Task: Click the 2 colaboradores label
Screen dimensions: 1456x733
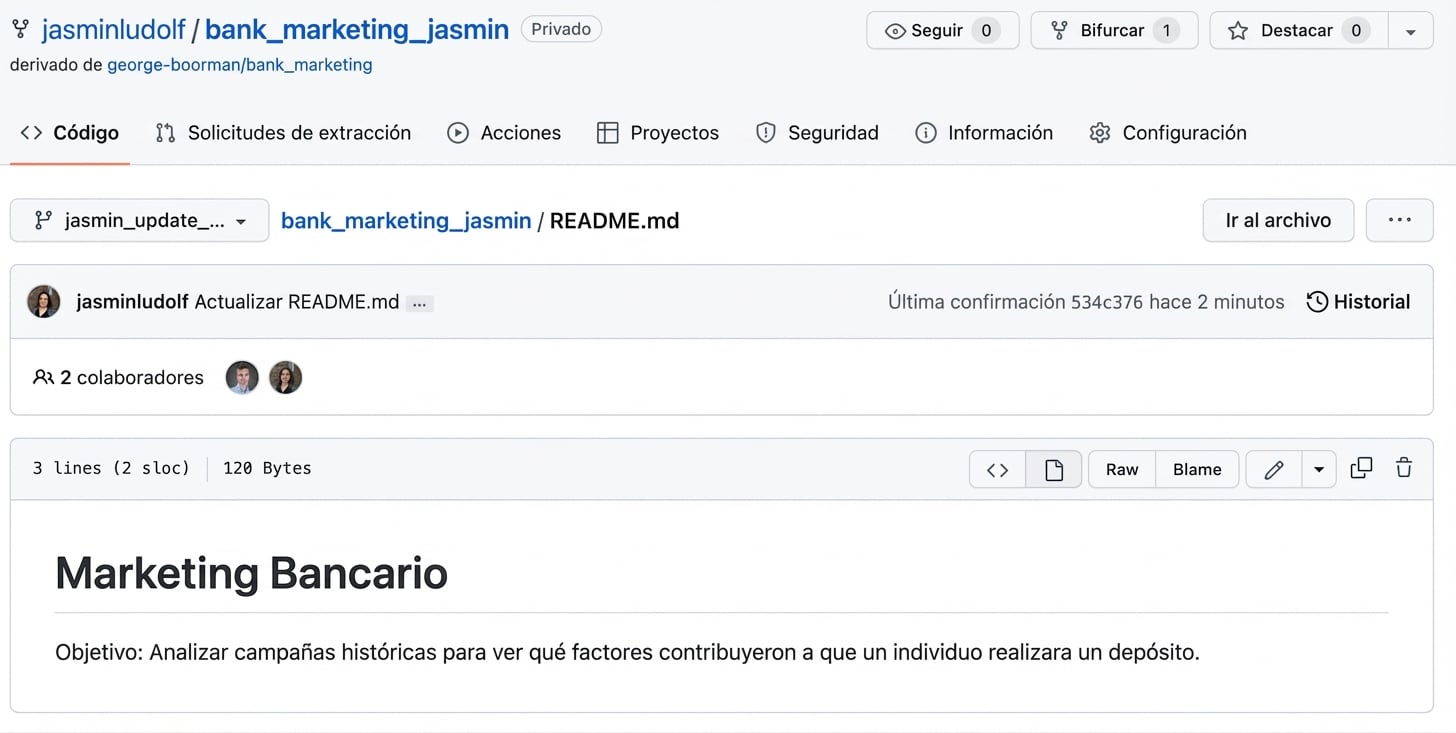Action: (x=118, y=377)
